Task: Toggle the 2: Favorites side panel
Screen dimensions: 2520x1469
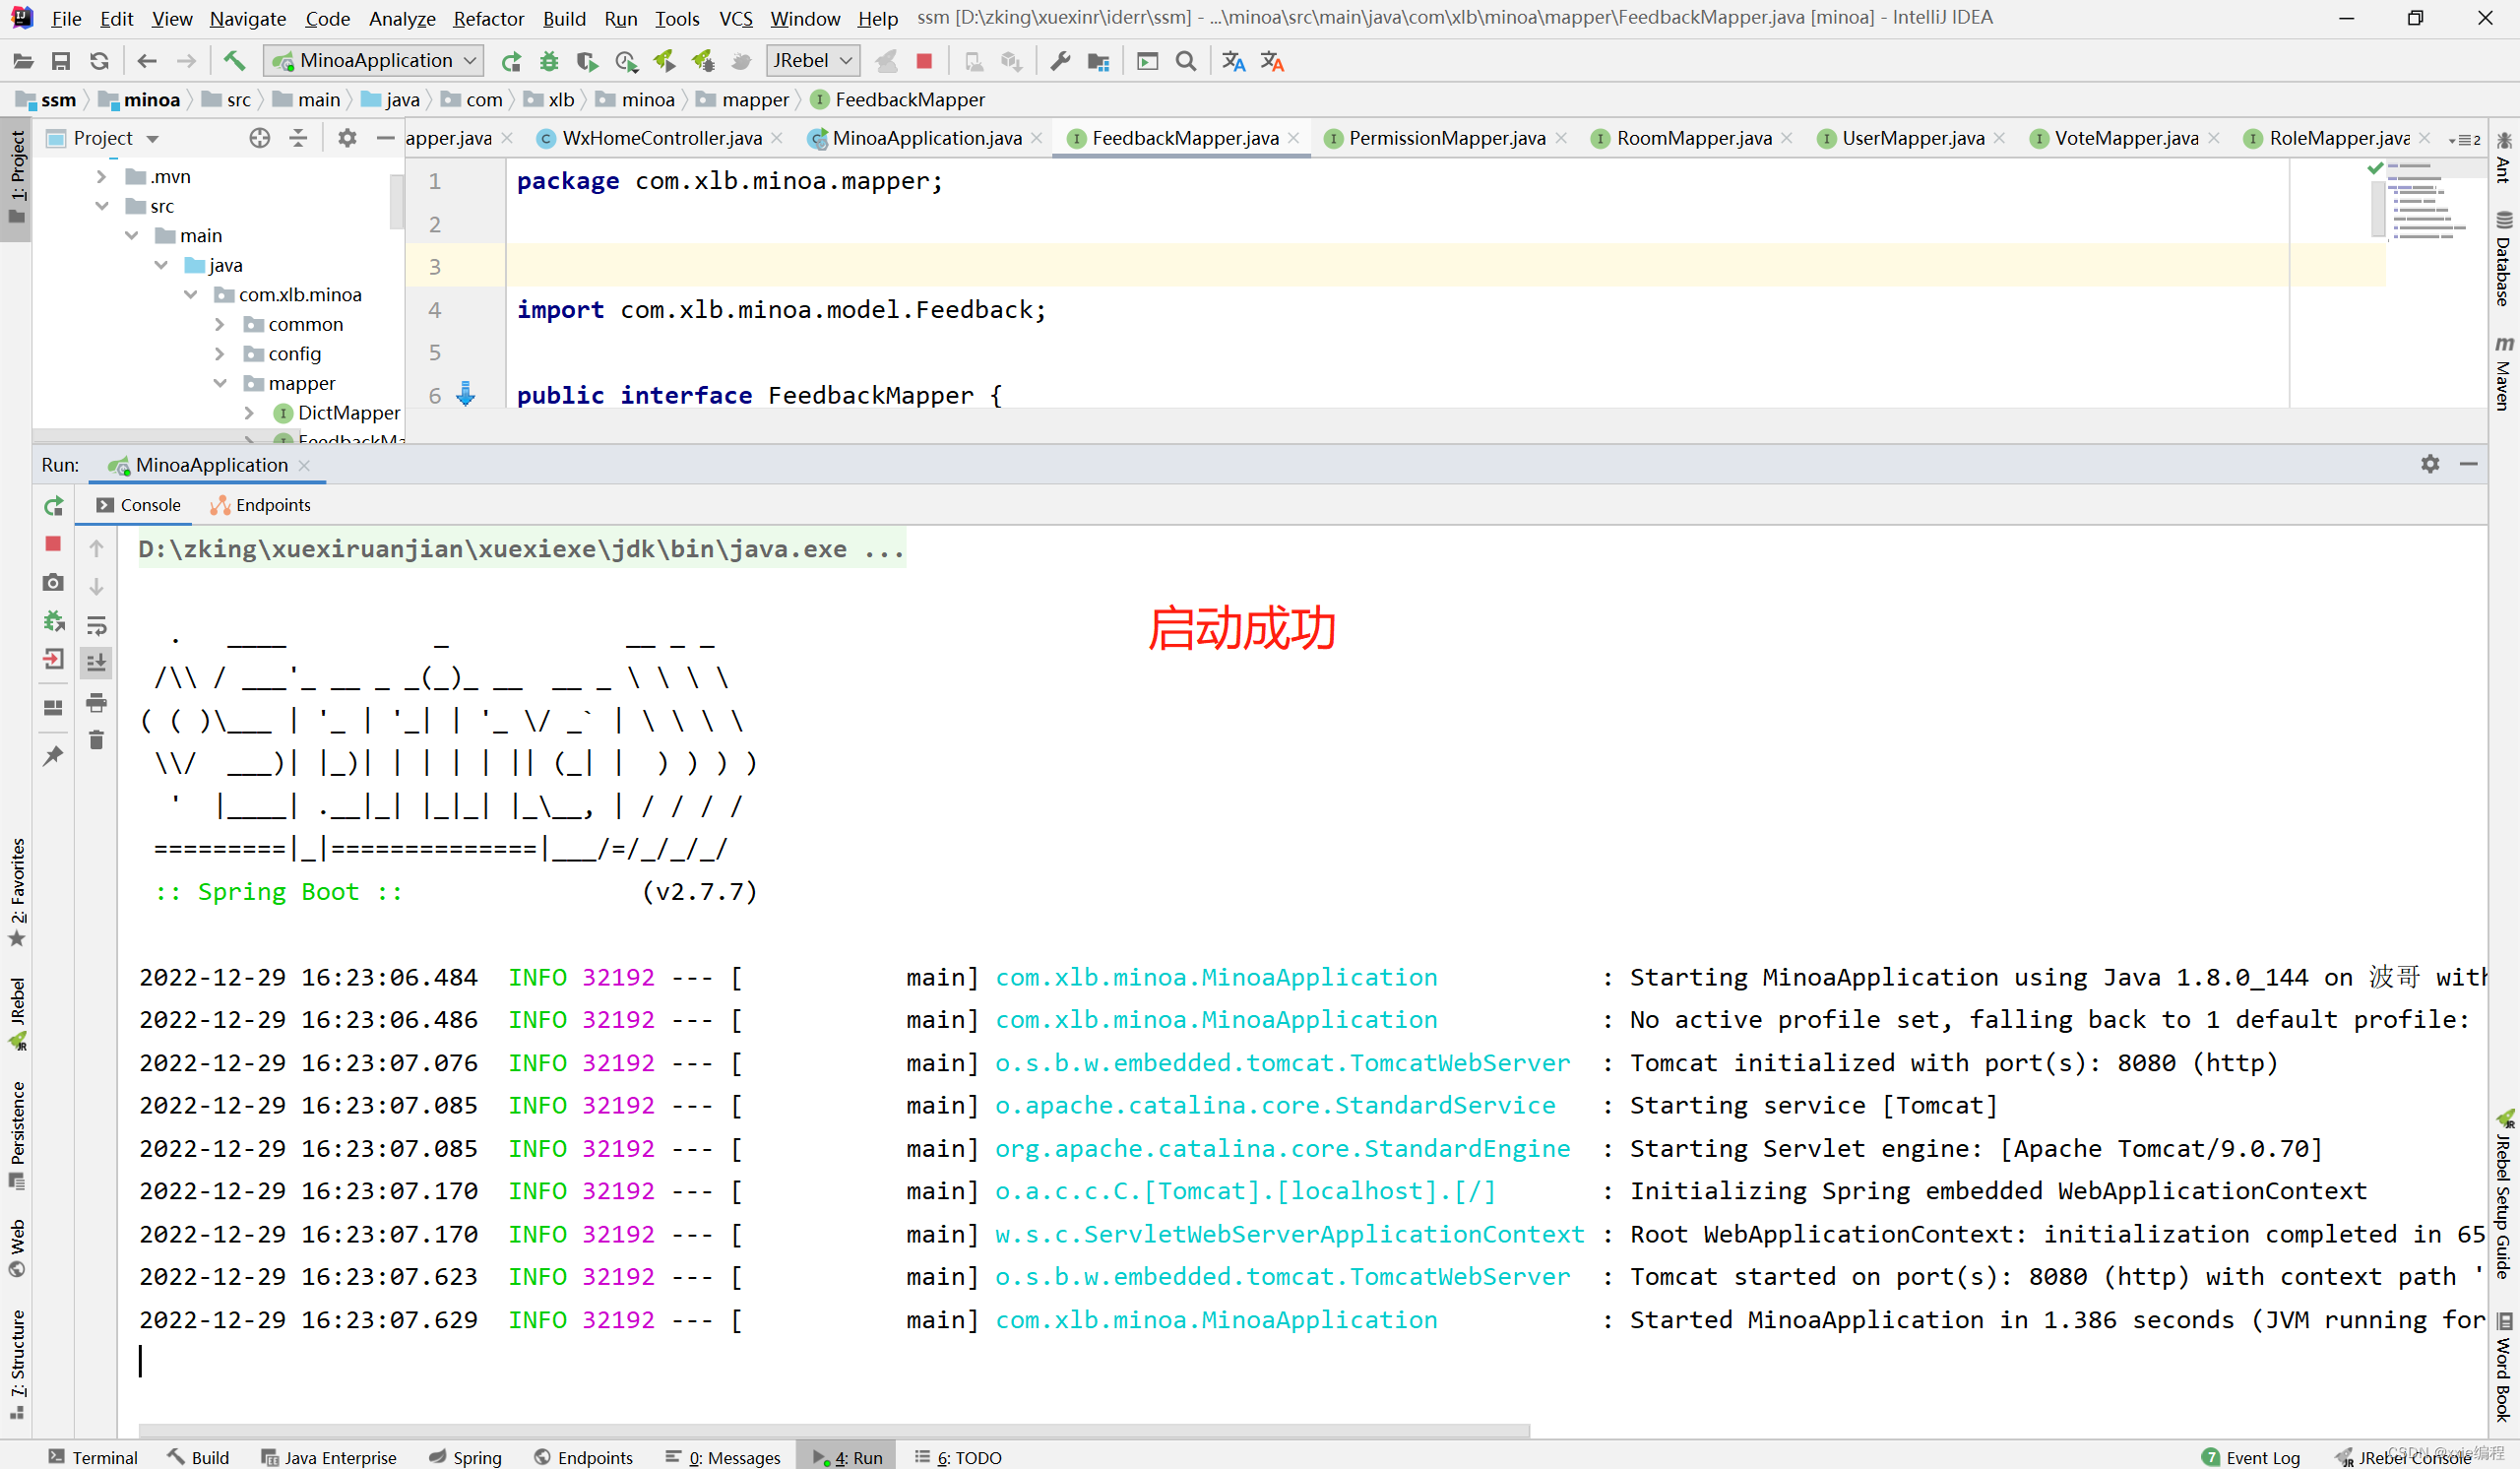Action: point(17,892)
